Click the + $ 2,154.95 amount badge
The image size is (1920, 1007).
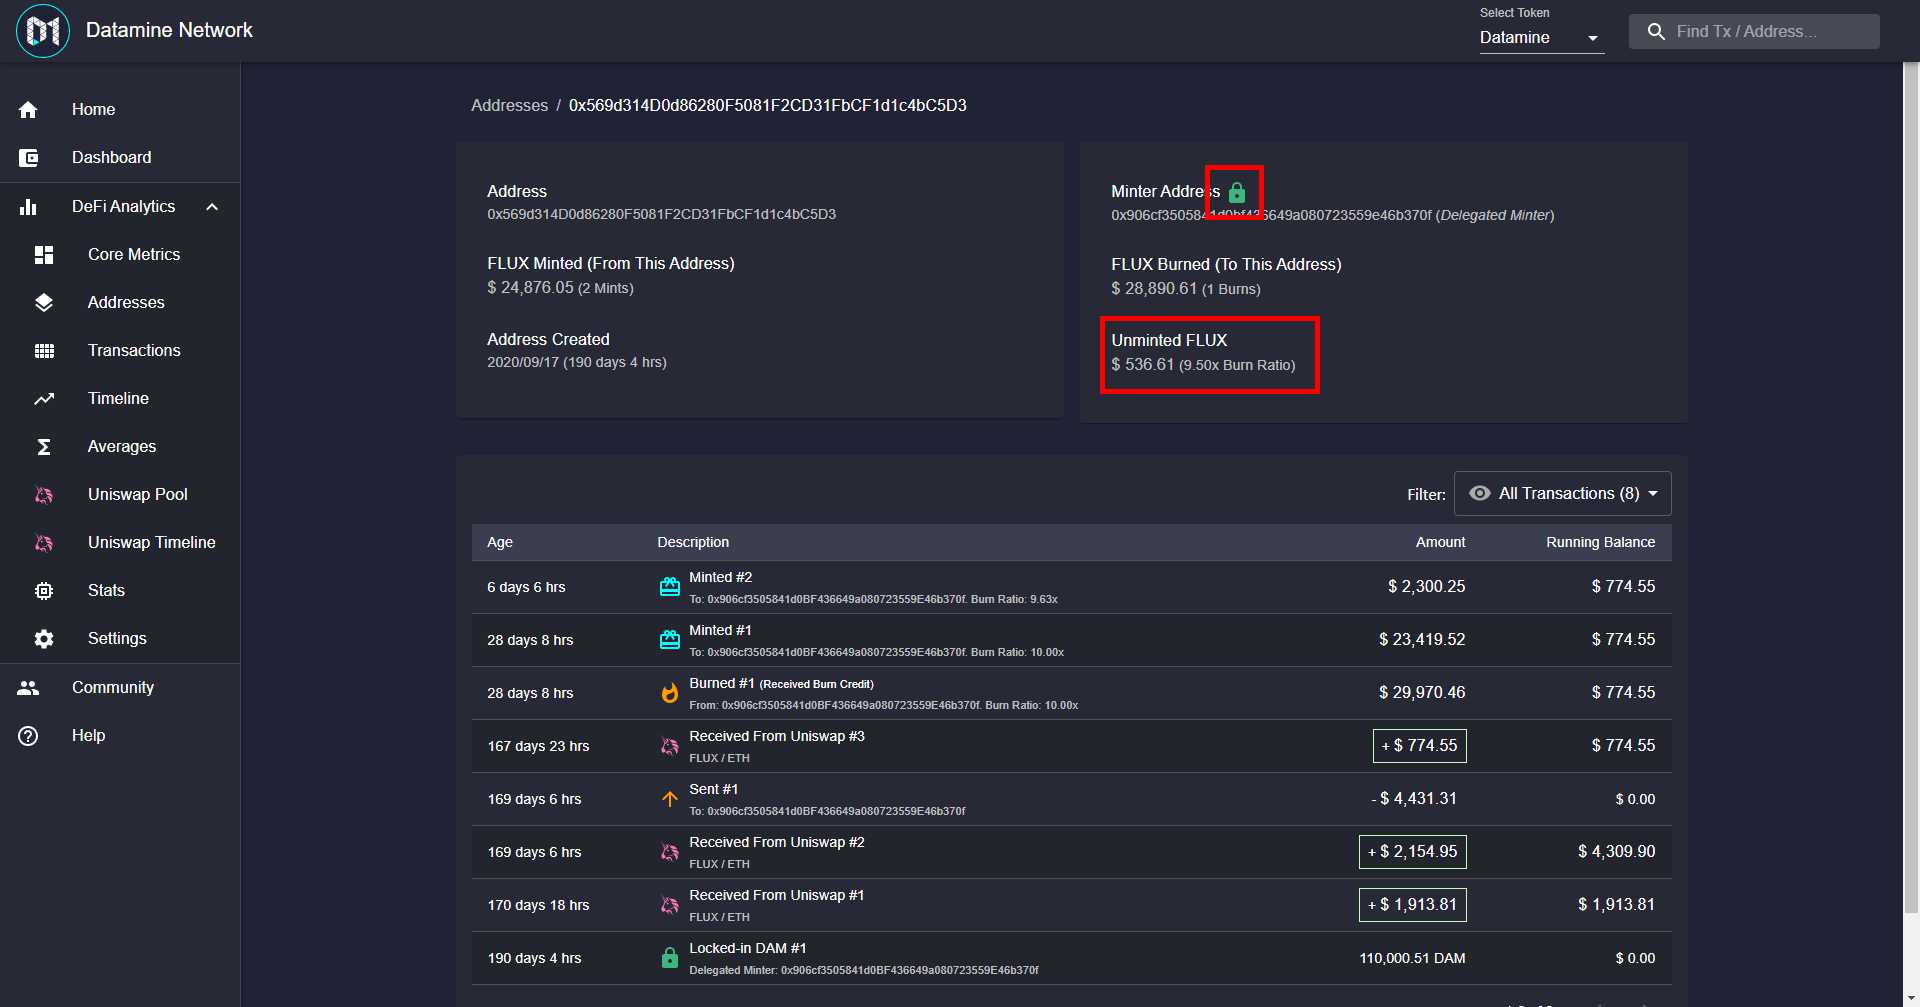[x=1412, y=852]
